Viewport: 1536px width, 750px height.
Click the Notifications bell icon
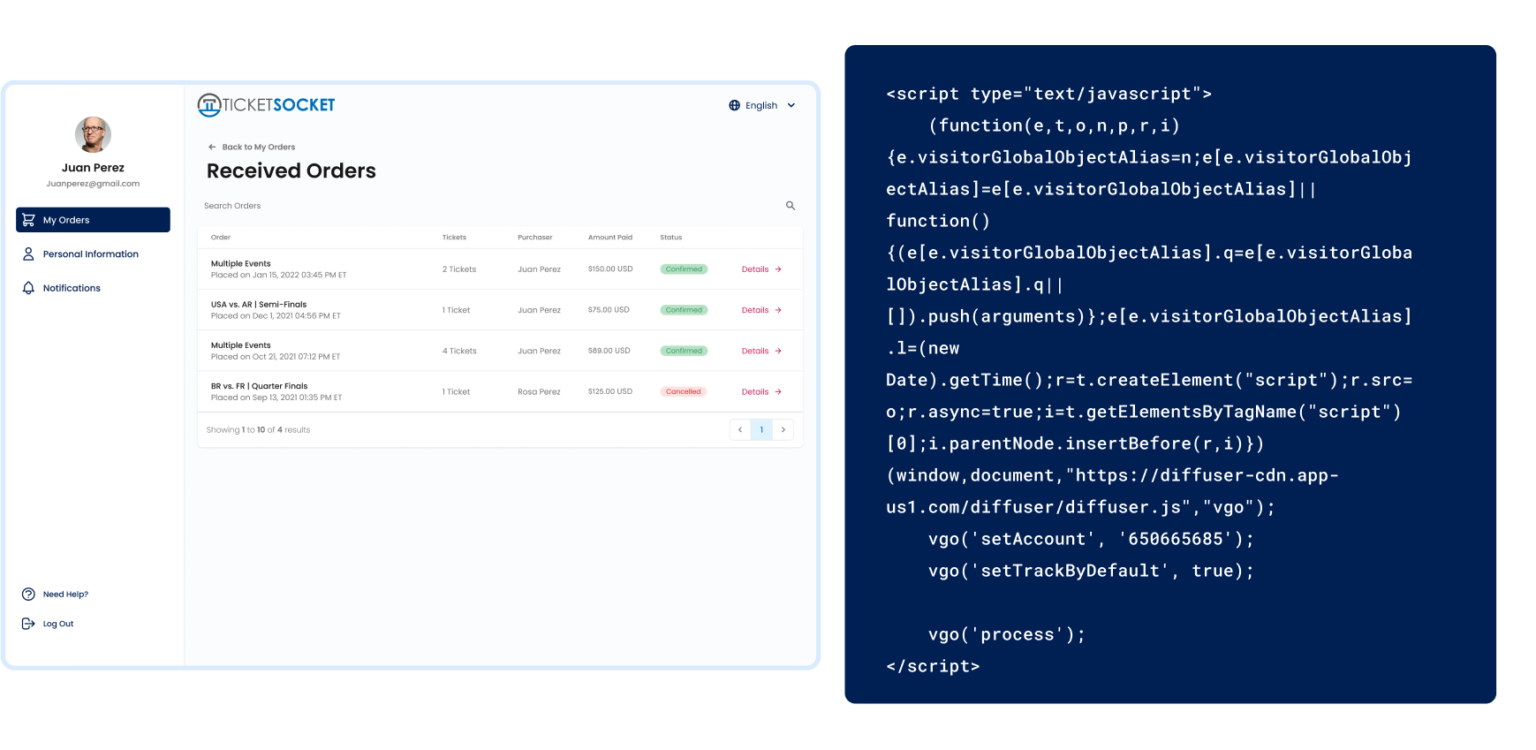pyautogui.click(x=28, y=288)
